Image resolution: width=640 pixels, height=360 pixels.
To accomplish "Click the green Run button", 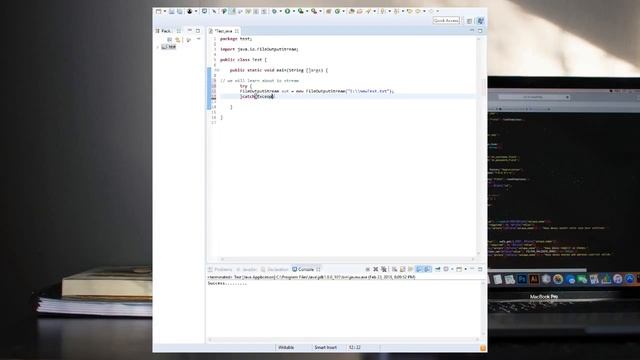I will pyautogui.click(x=287, y=11).
